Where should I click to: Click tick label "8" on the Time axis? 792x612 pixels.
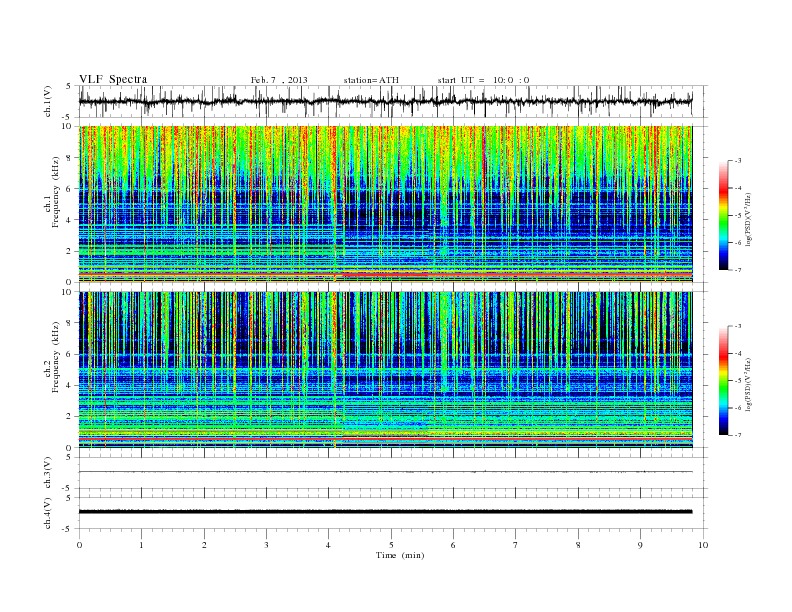(578, 545)
